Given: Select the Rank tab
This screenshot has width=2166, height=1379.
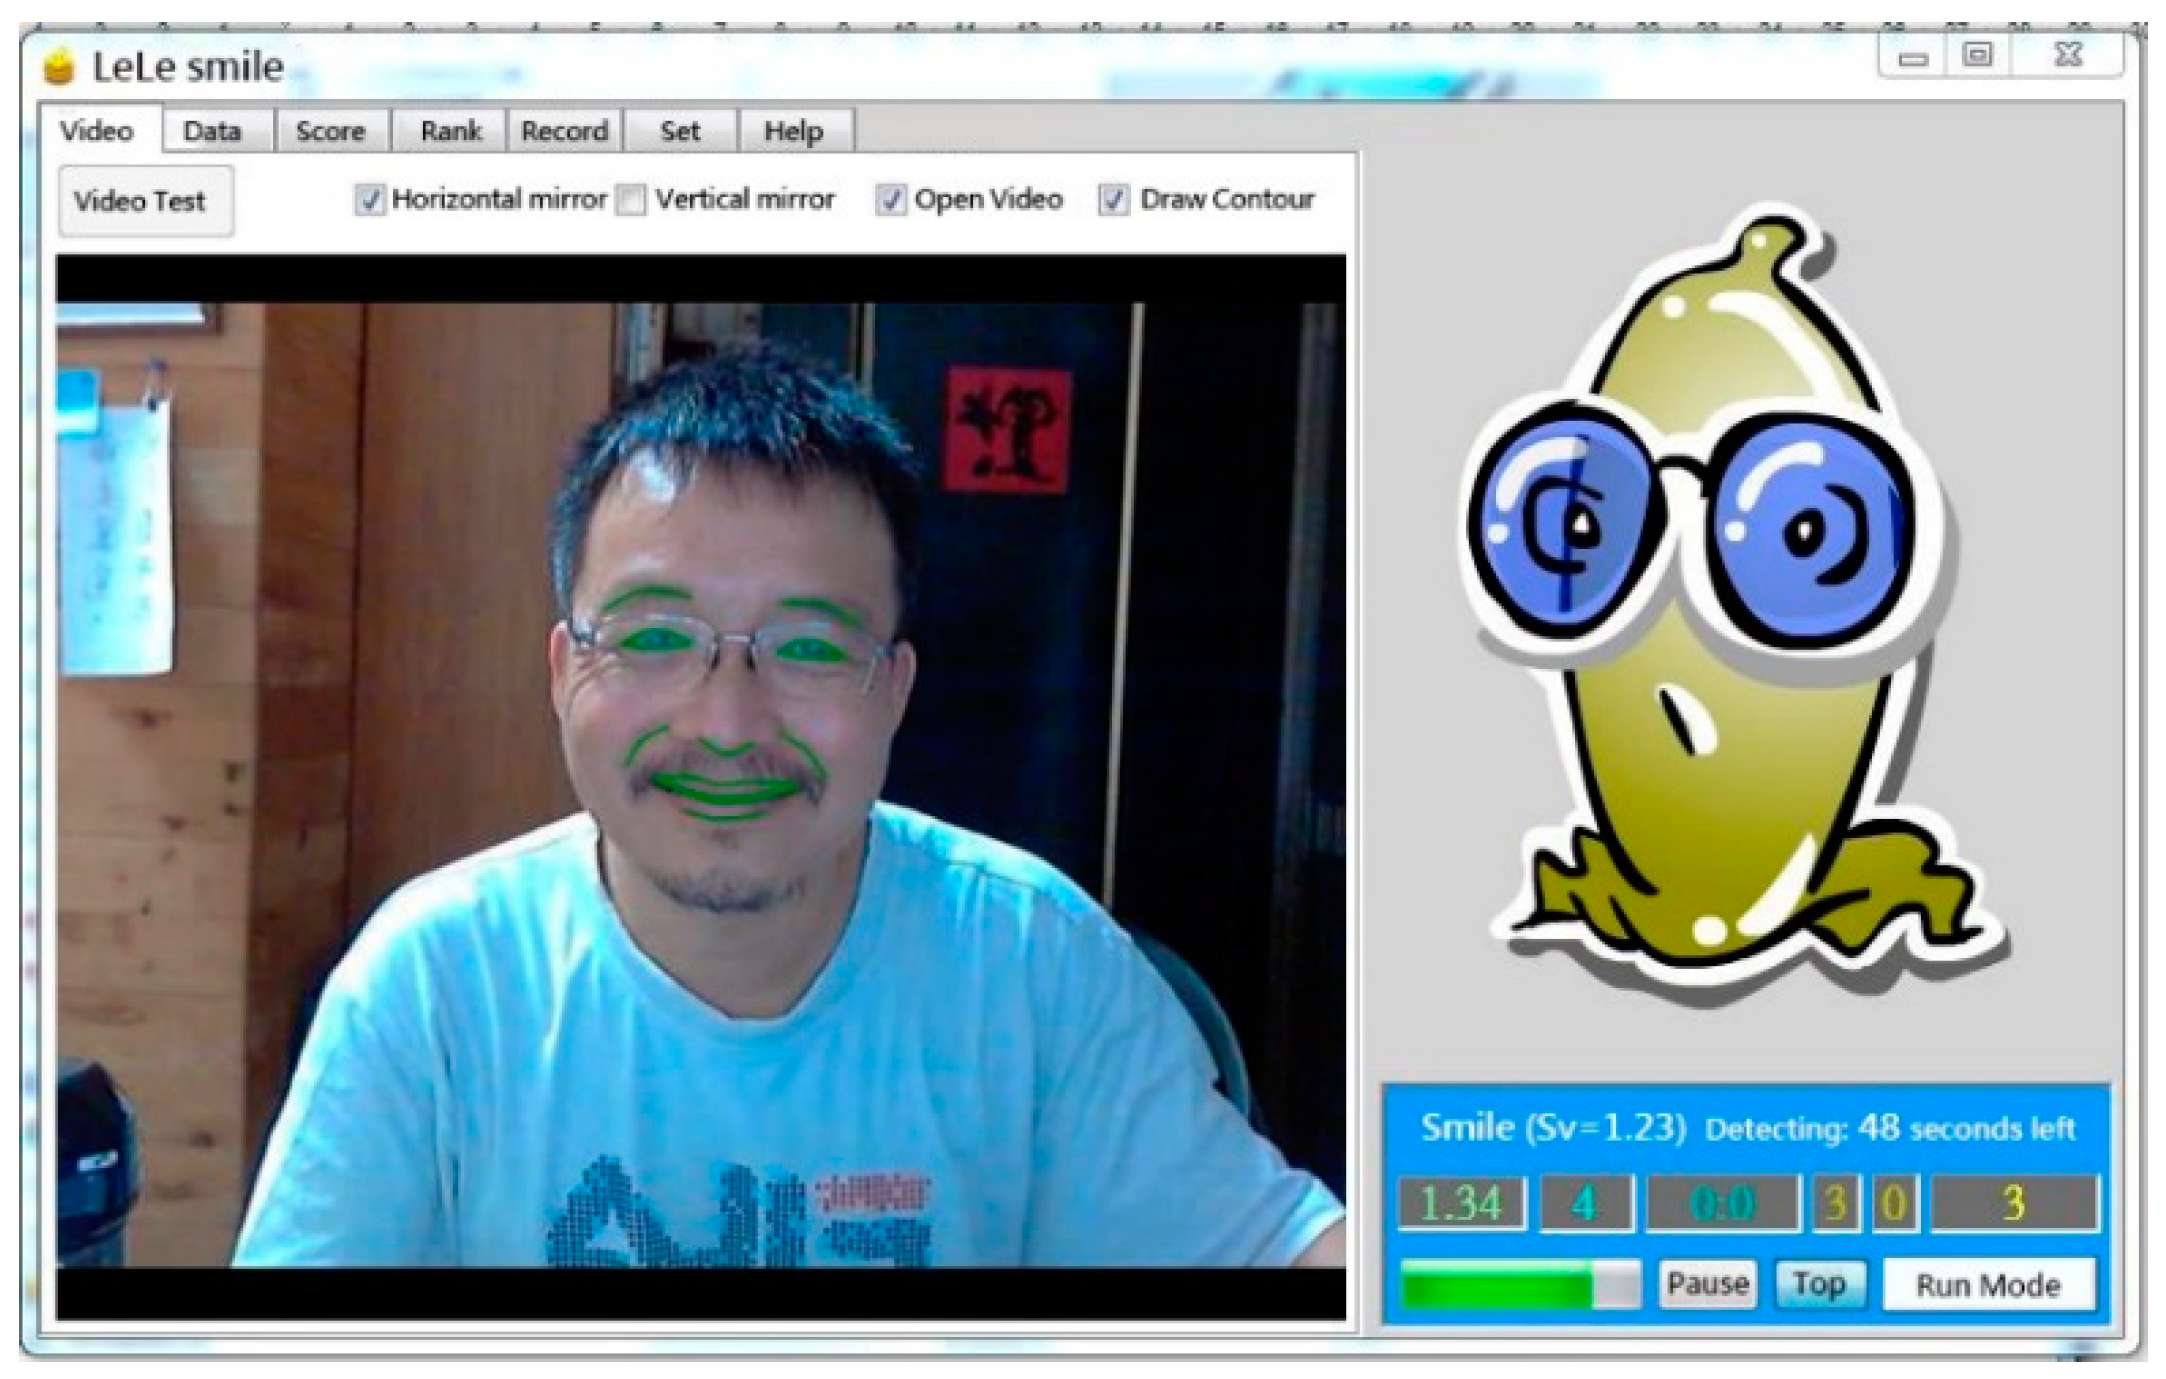Looking at the screenshot, I should coord(450,131).
